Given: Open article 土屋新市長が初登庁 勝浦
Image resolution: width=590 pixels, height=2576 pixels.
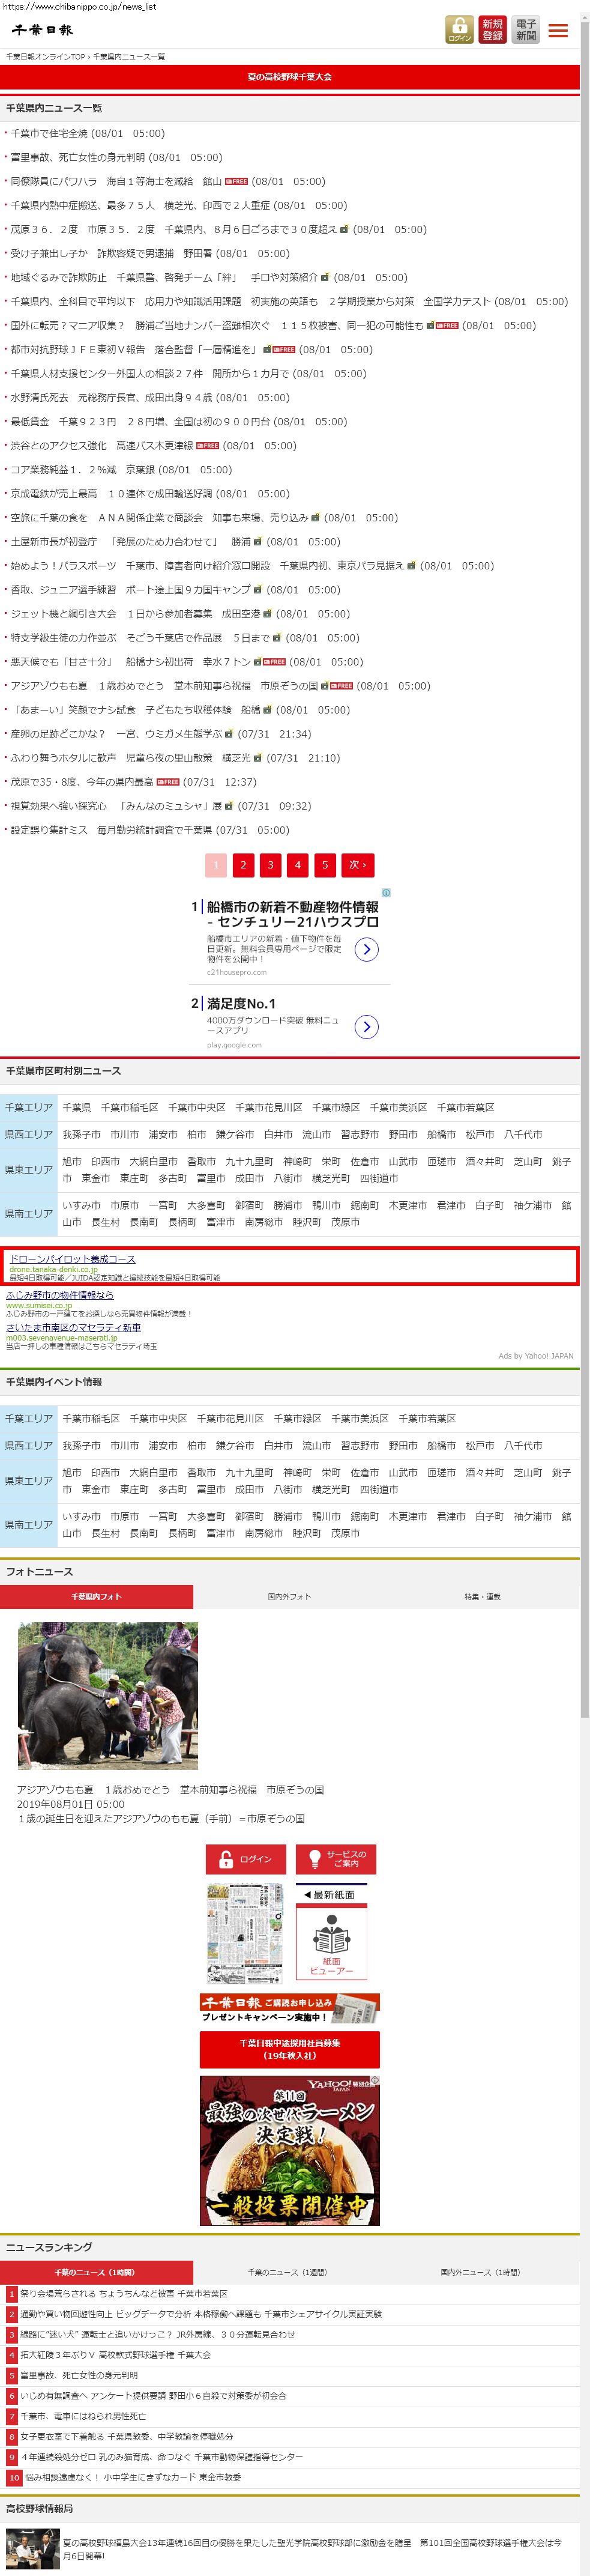Looking at the screenshot, I should [130, 541].
